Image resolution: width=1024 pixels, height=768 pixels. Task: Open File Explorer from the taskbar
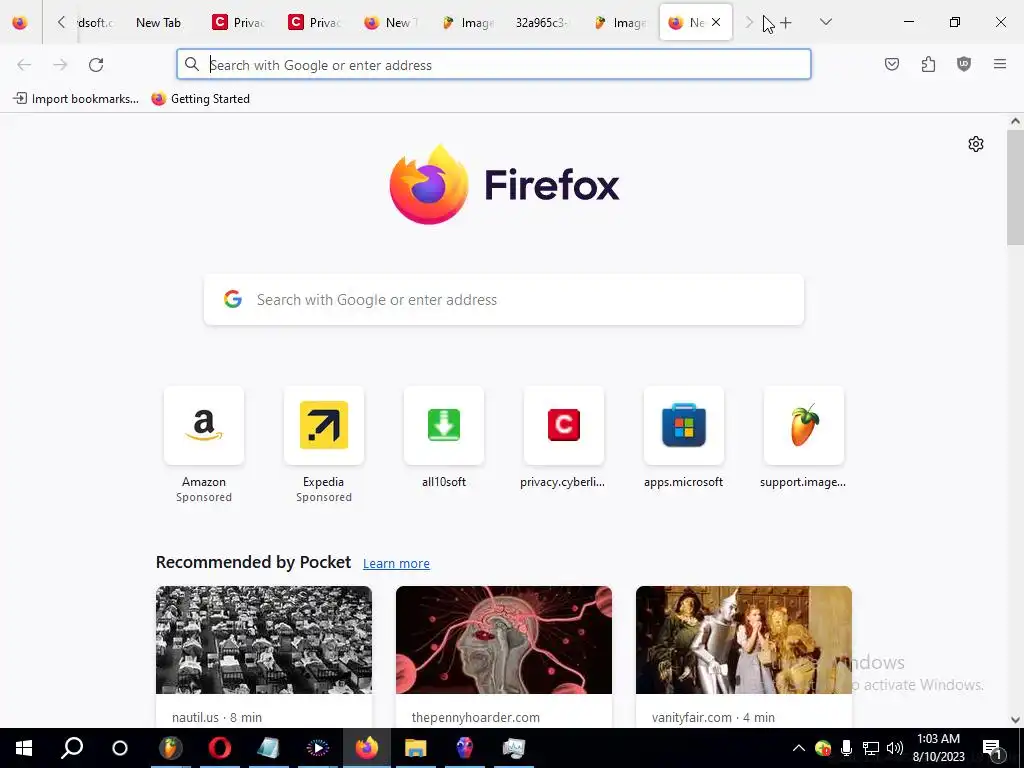point(415,748)
